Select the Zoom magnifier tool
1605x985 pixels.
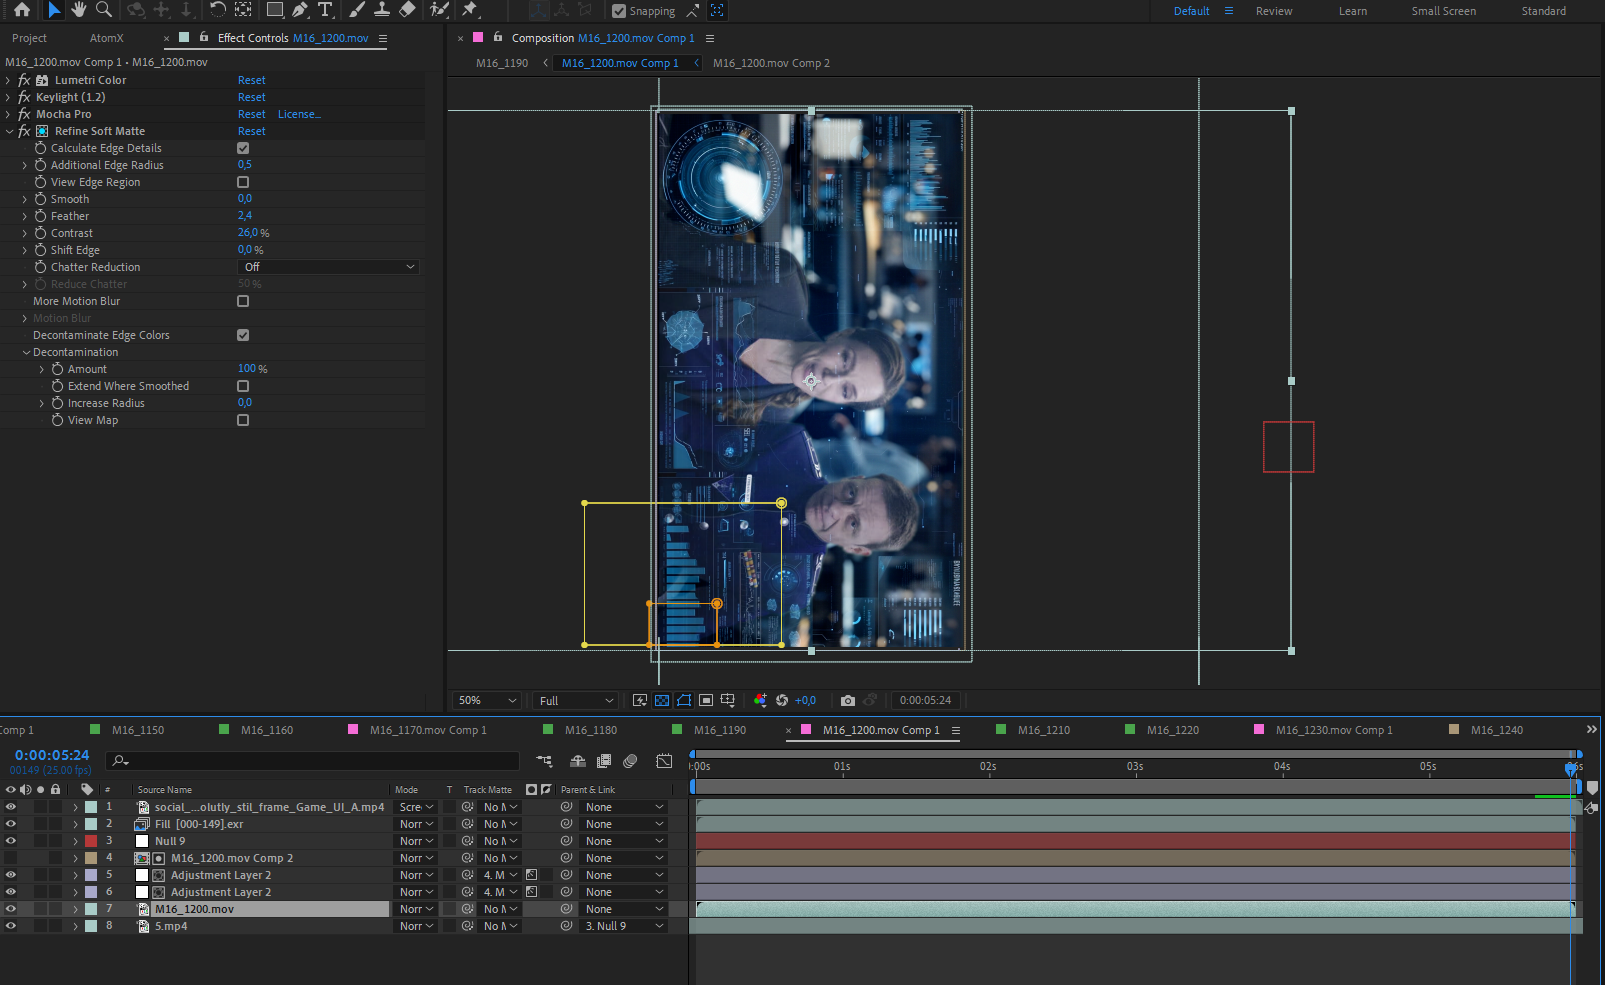pyautogui.click(x=103, y=10)
